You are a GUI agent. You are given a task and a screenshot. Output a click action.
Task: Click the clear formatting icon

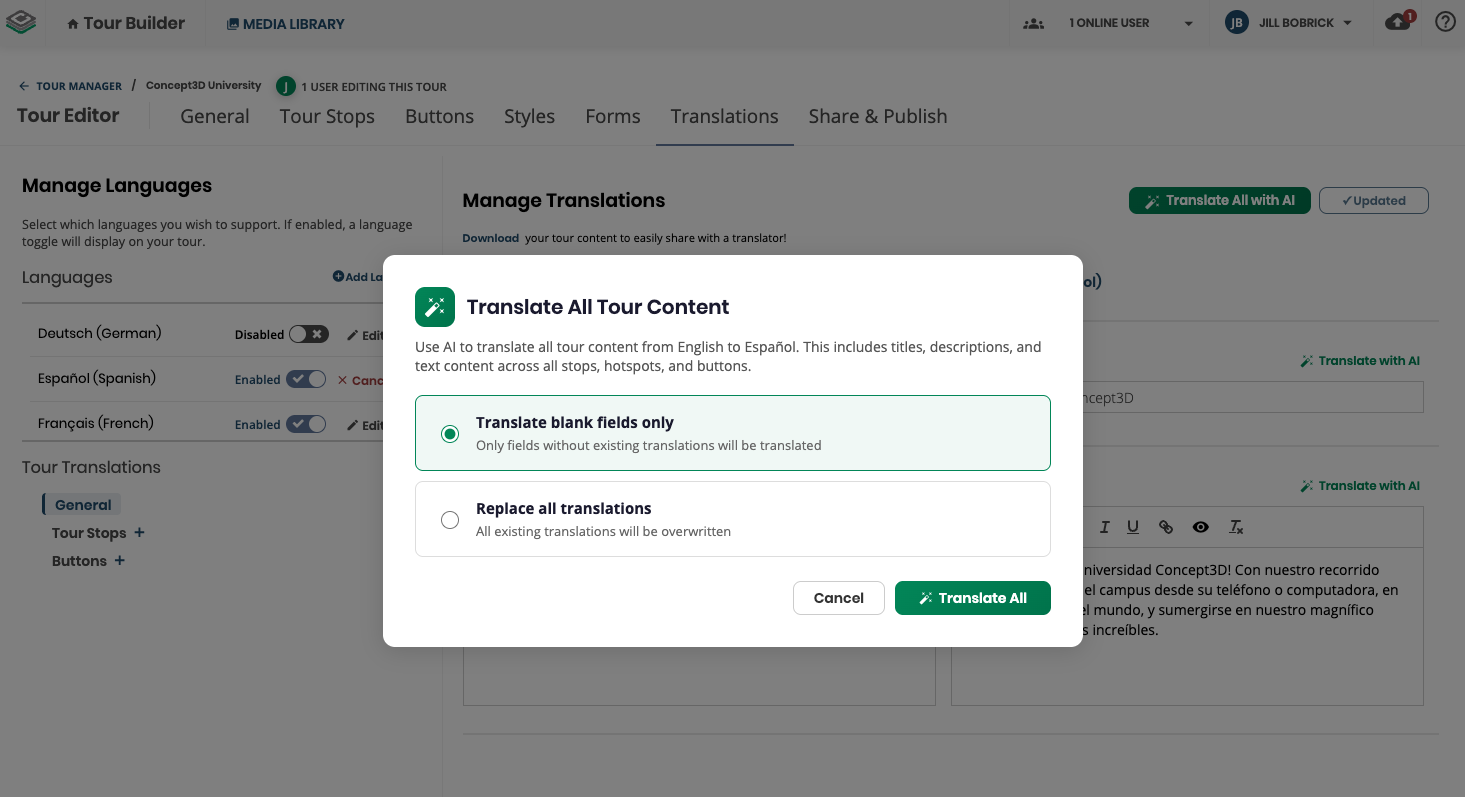point(1236,527)
